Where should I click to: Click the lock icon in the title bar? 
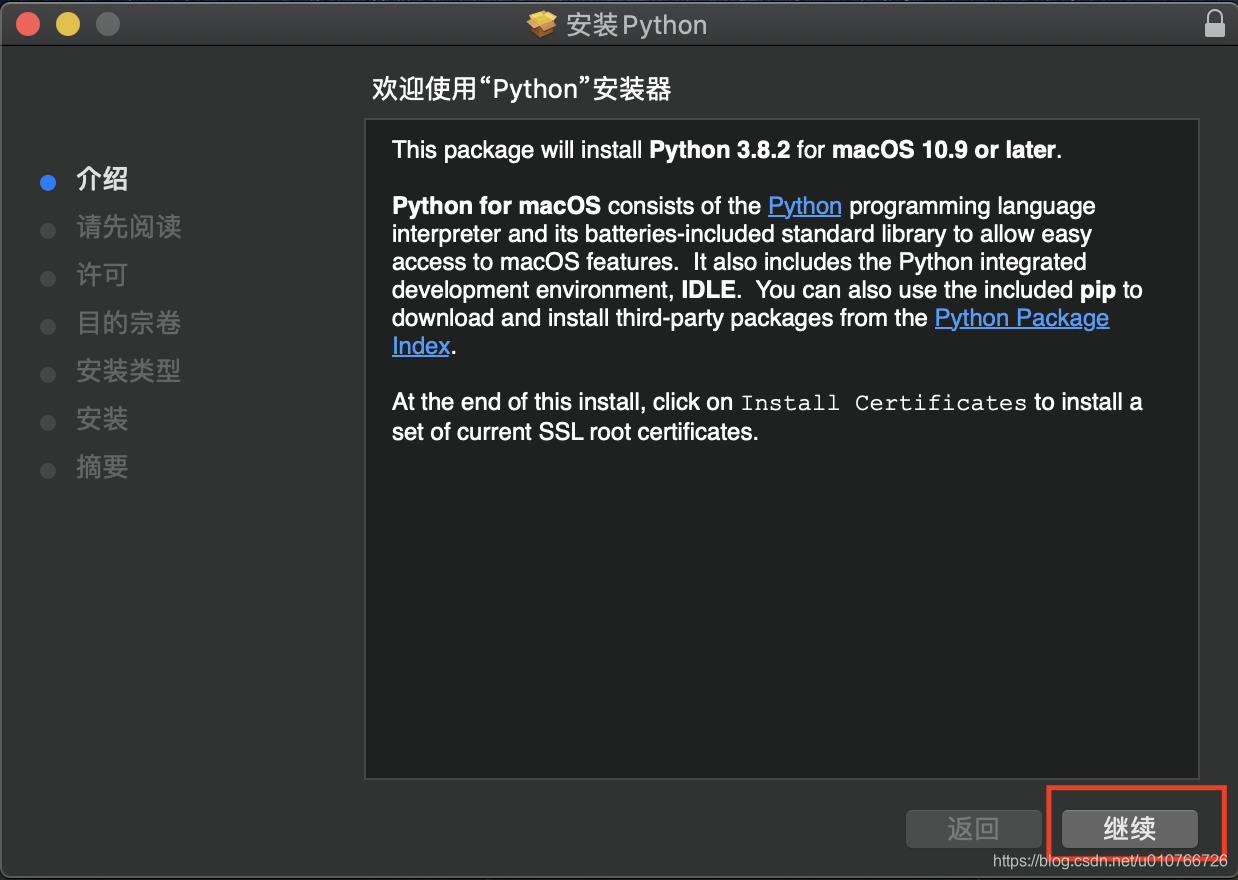tap(1214, 23)
